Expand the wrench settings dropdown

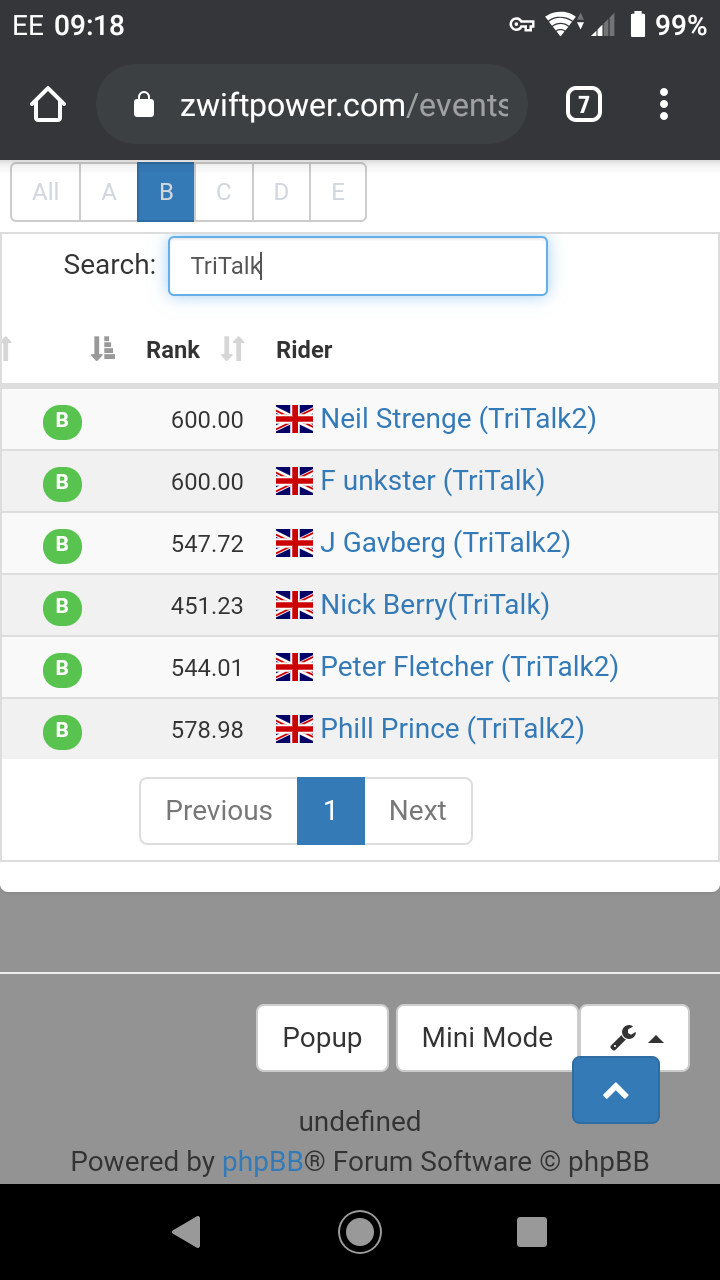point(635,1038)
